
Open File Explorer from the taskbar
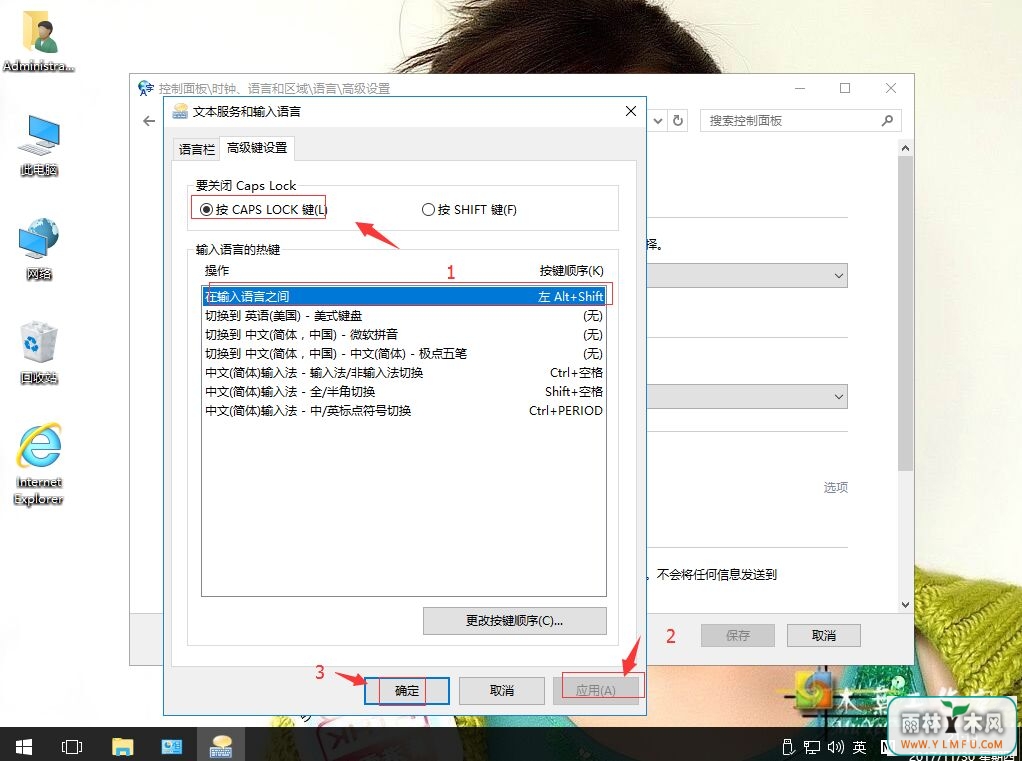122,747
